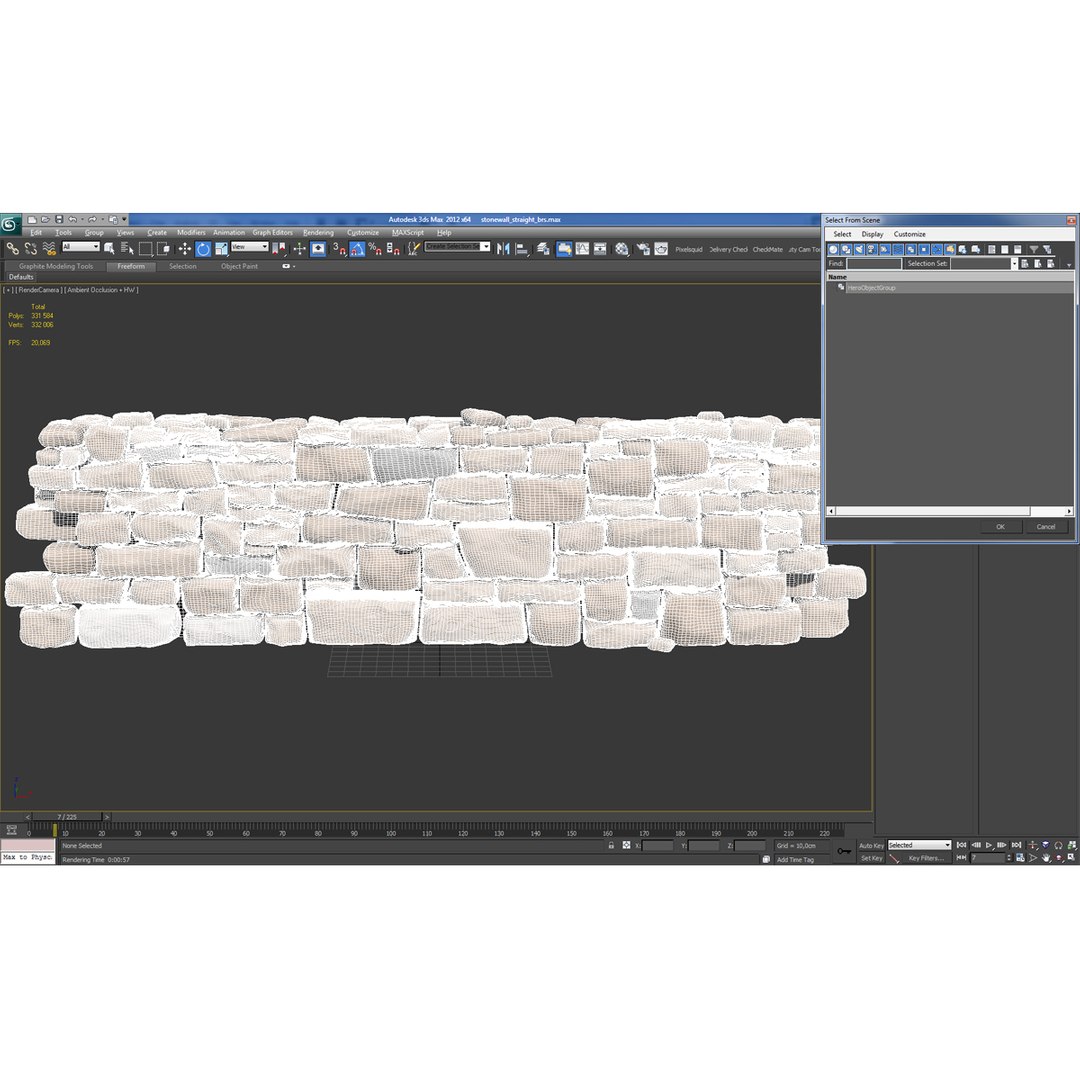Viewport: 1080px width, 1080px height.
Task: Select the Select and Rotate tool
Action: (203, 249)
